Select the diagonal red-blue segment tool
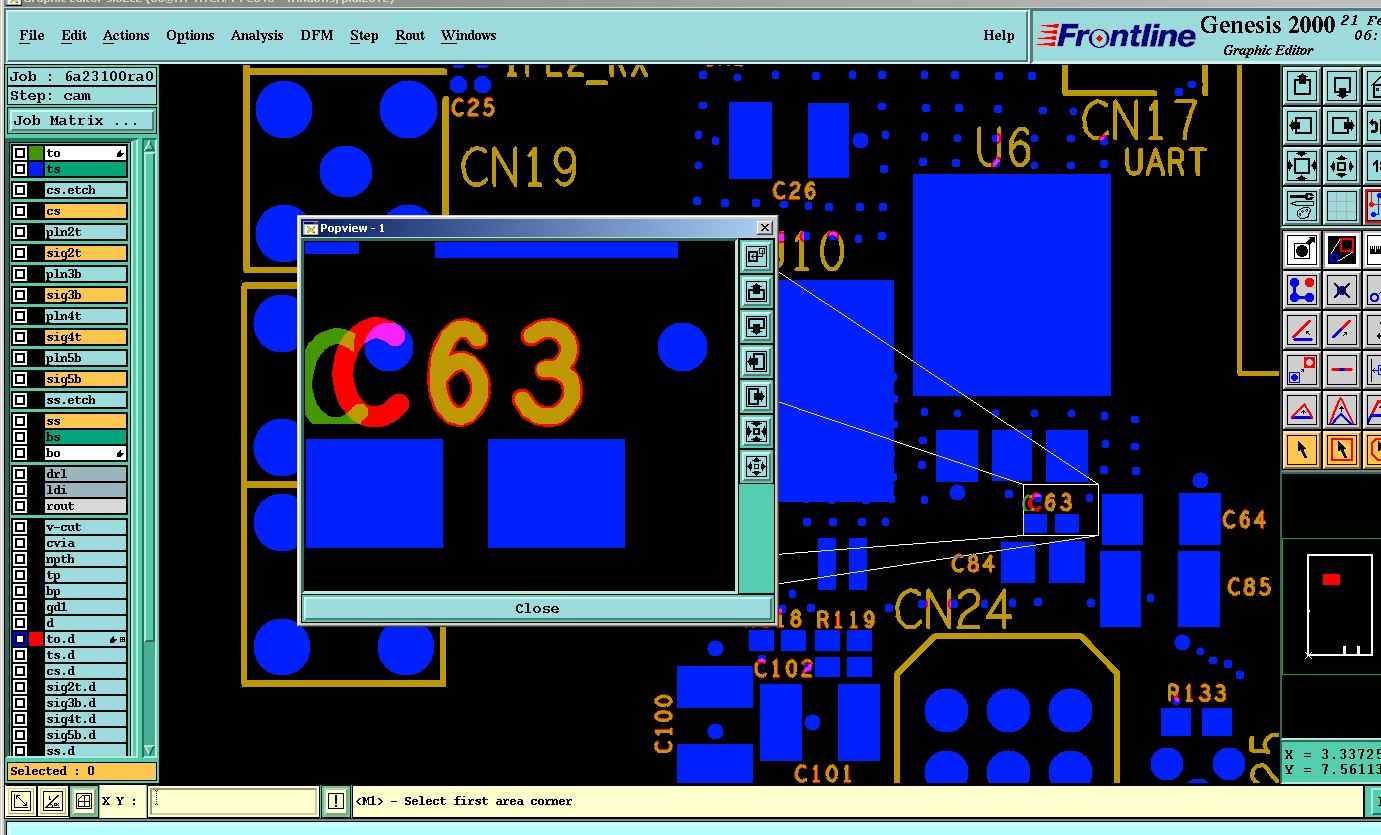 (1341, 329)
